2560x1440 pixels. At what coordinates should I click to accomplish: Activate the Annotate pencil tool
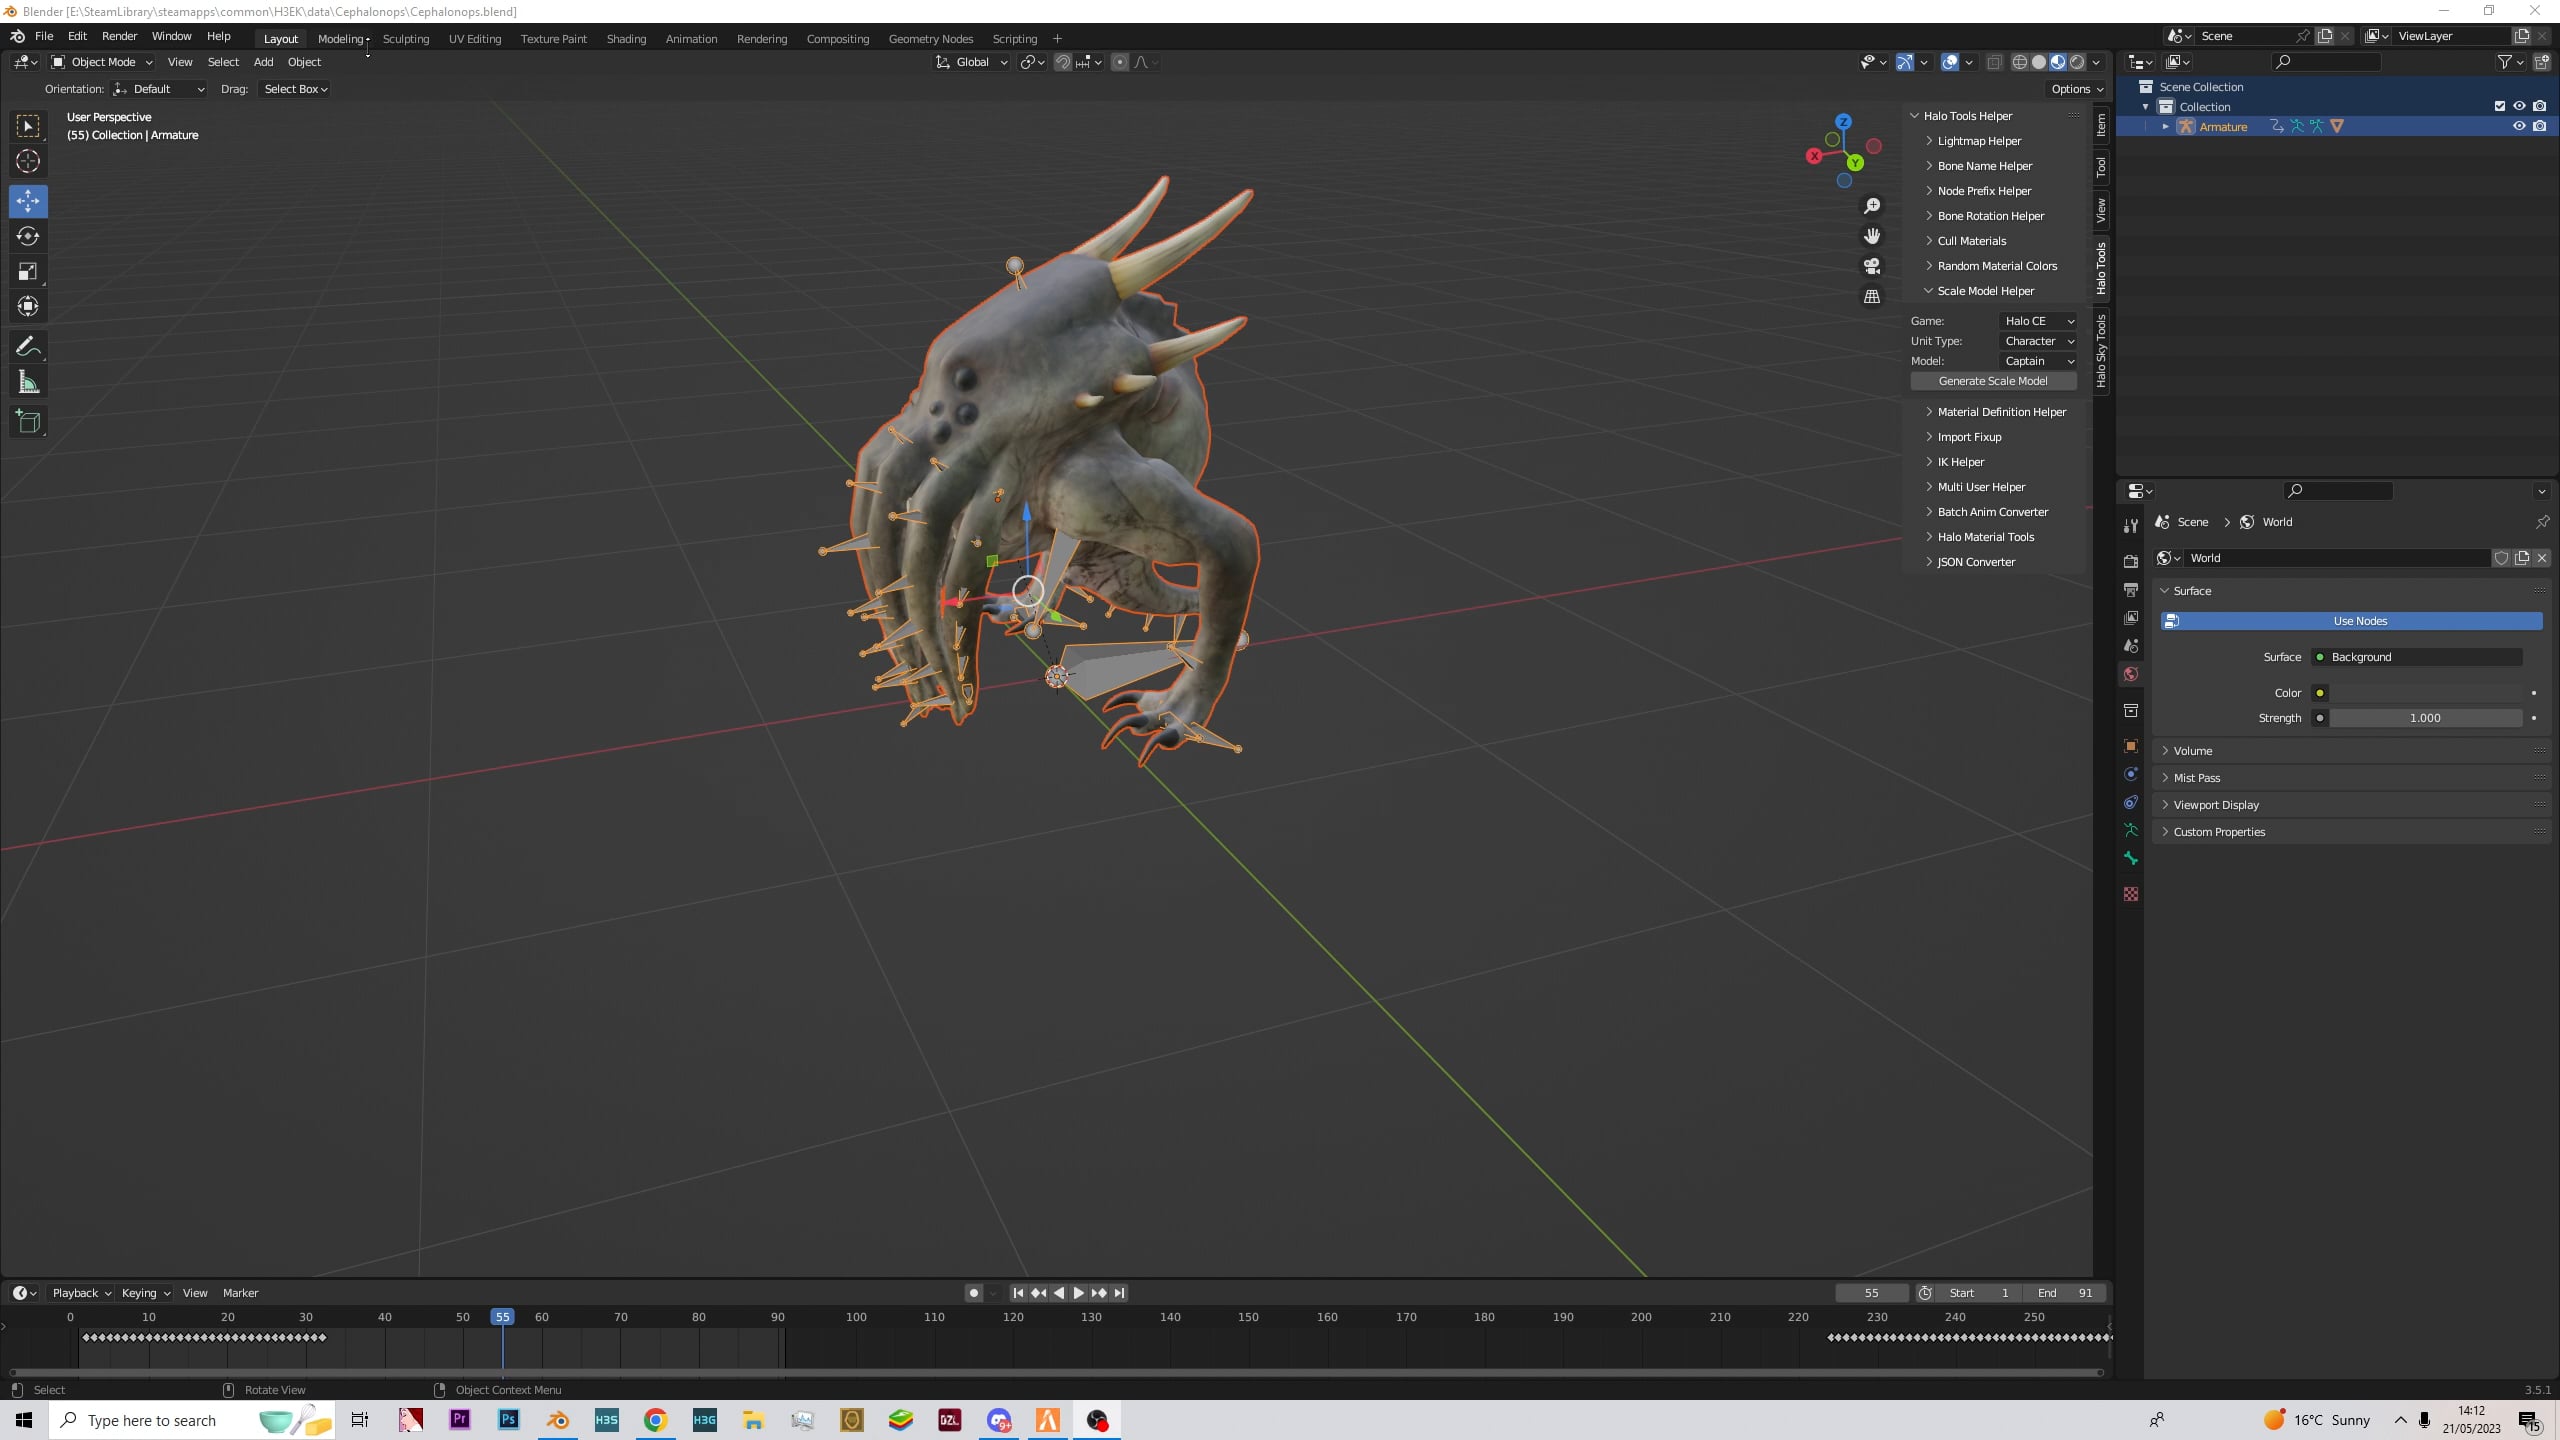28,347
